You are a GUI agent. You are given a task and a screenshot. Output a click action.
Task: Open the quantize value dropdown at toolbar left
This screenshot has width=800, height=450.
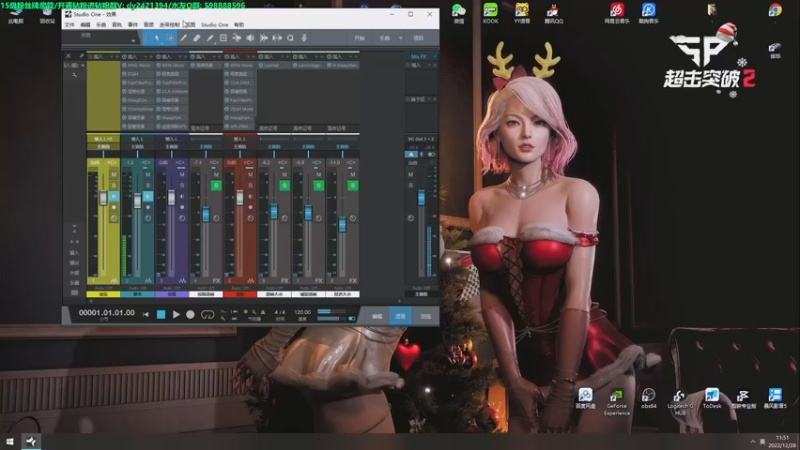133,40
